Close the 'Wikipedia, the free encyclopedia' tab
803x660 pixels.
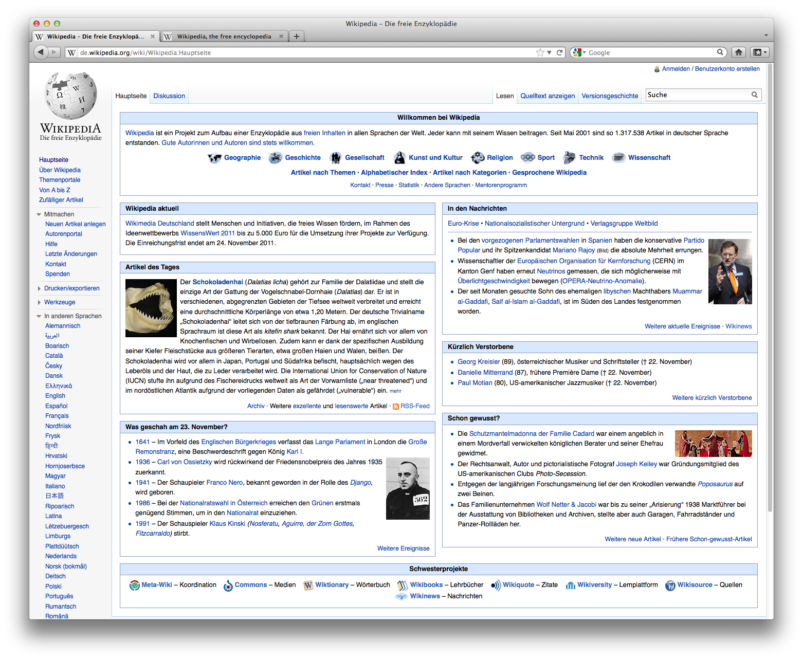click(x=281, y=36)
